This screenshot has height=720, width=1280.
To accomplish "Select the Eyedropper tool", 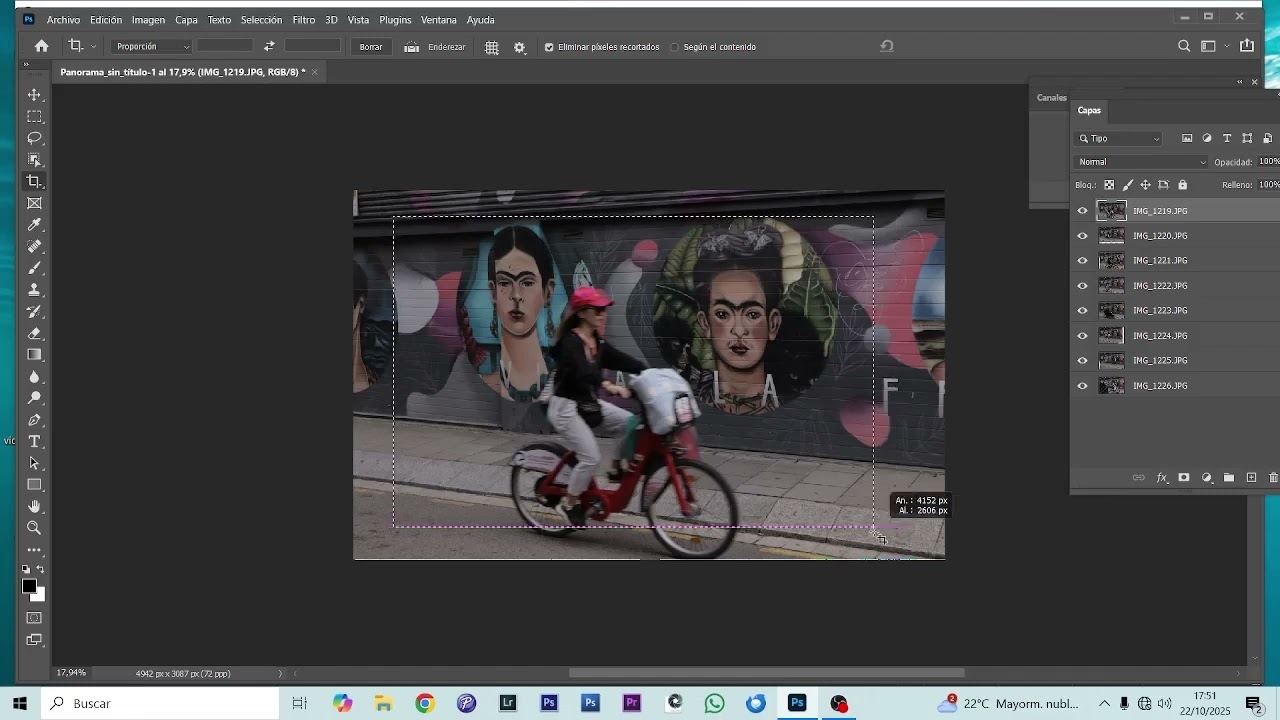I will point(34,225).
